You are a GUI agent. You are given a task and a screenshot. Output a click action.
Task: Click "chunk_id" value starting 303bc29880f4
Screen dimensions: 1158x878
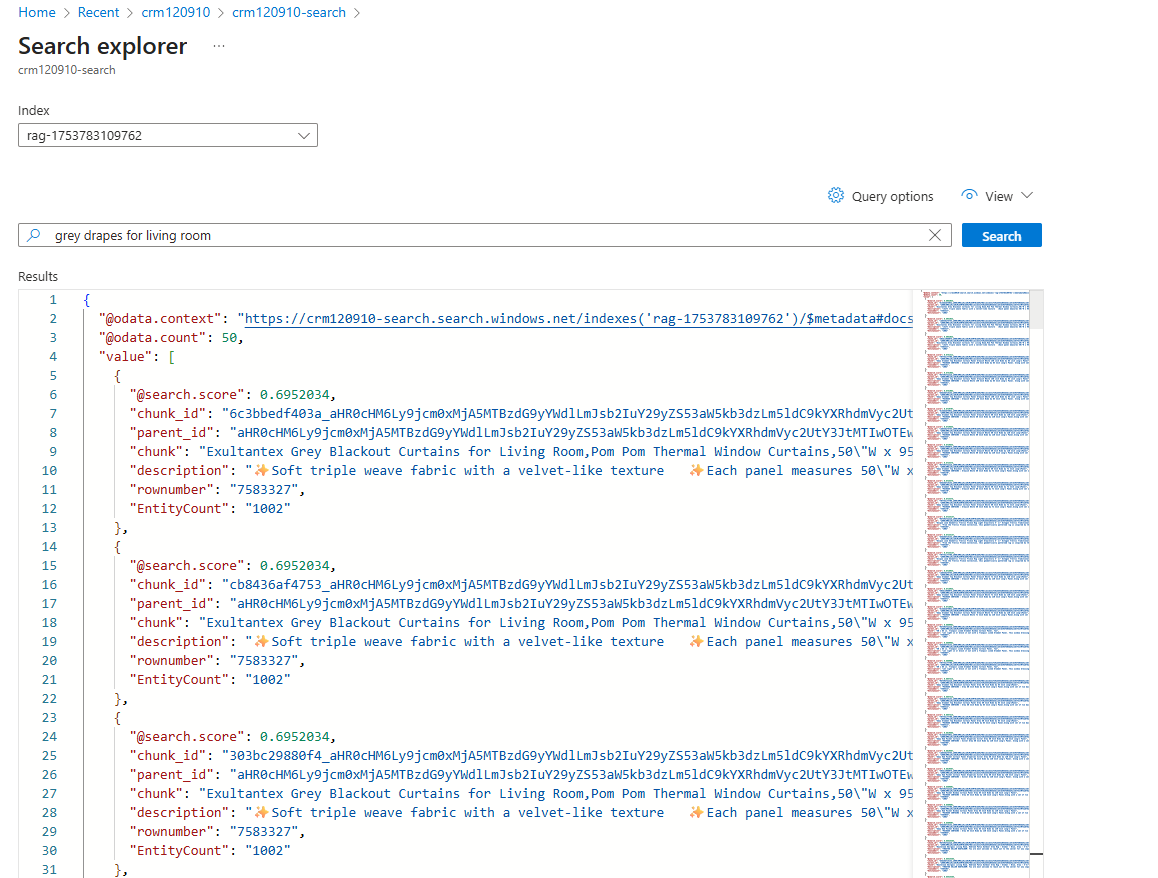click(x=567, y=755)
